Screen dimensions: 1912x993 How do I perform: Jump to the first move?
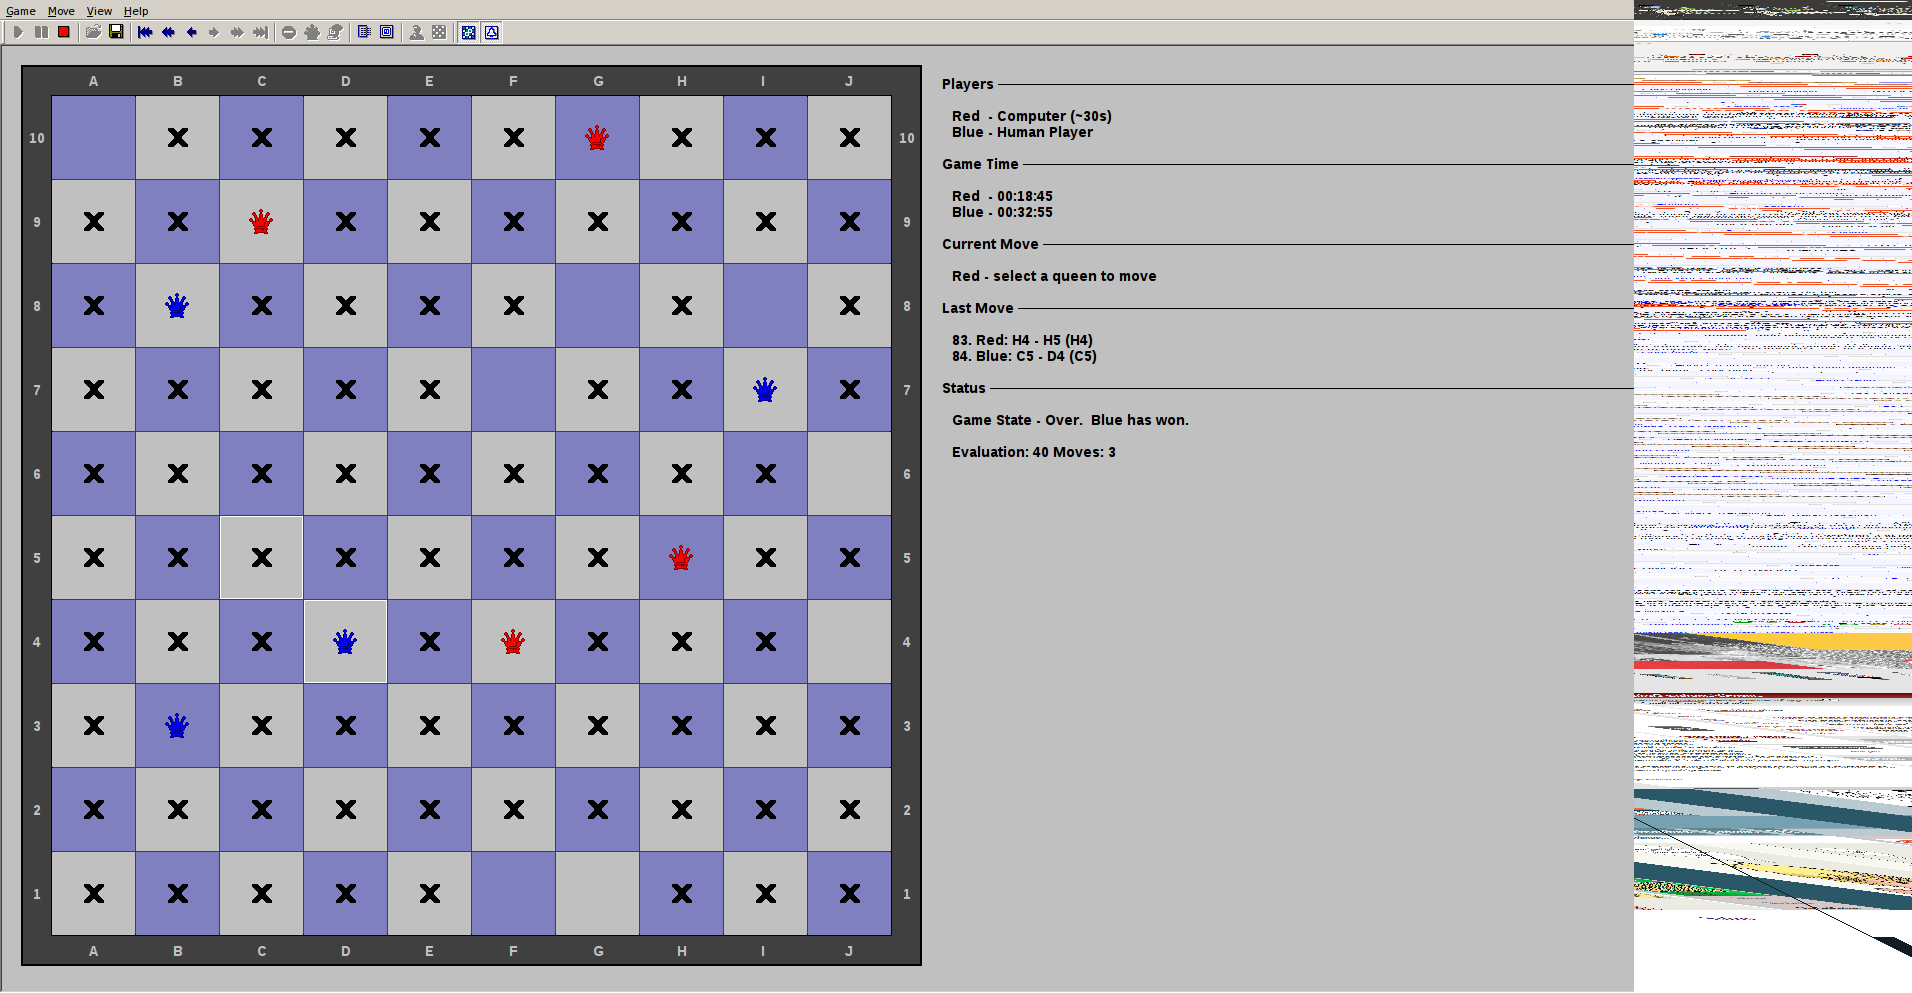tap(145, 32)
